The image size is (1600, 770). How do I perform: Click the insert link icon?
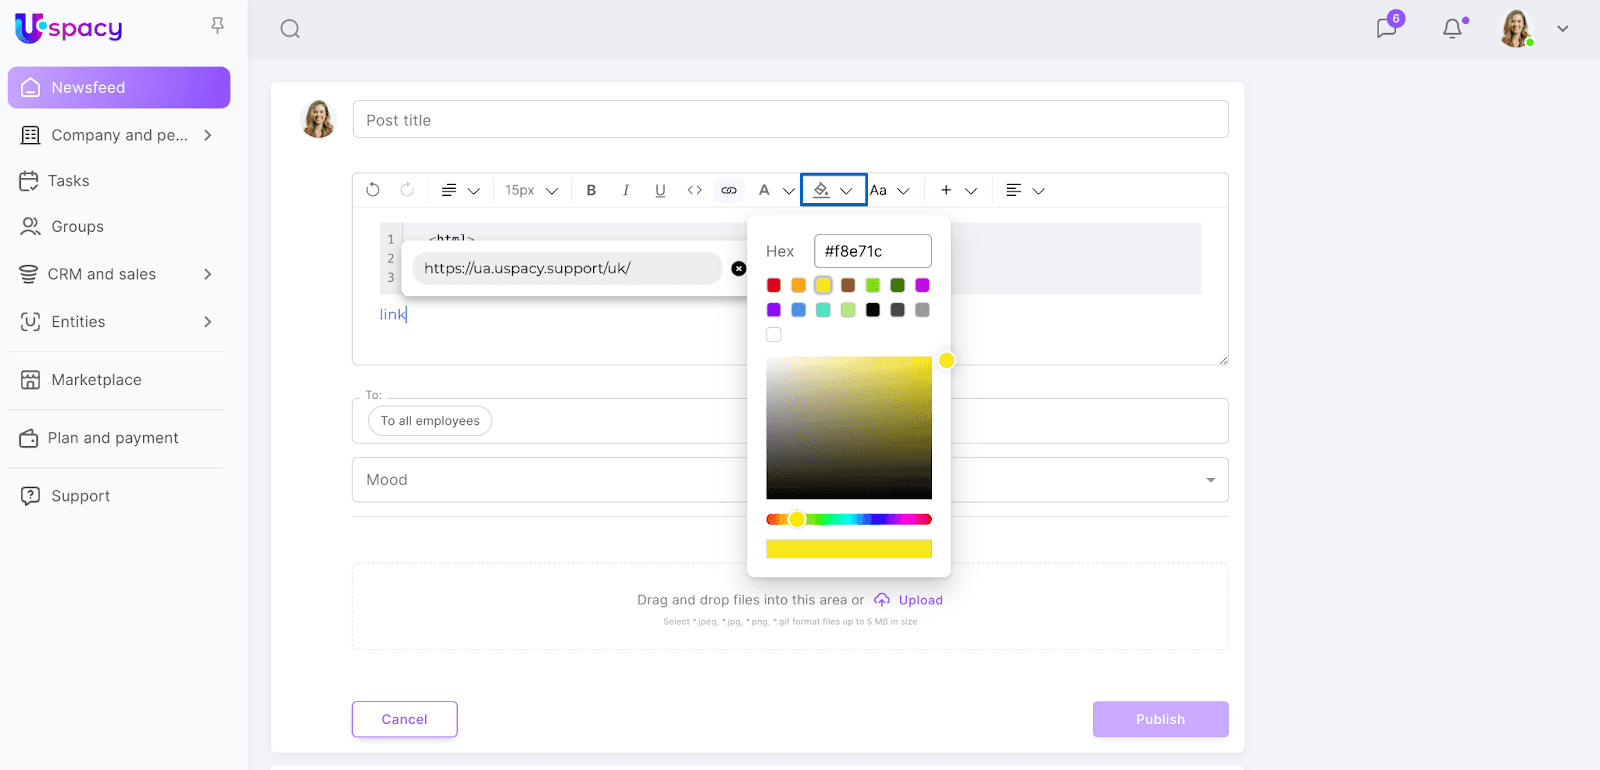(x=729, y=190)
